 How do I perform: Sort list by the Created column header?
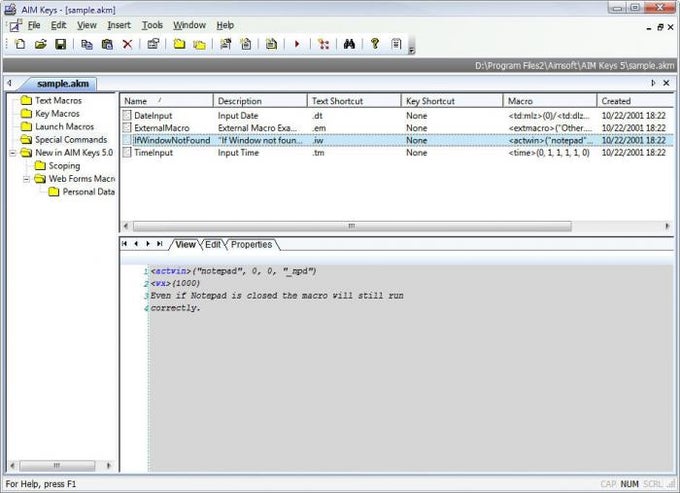[616, 101]
